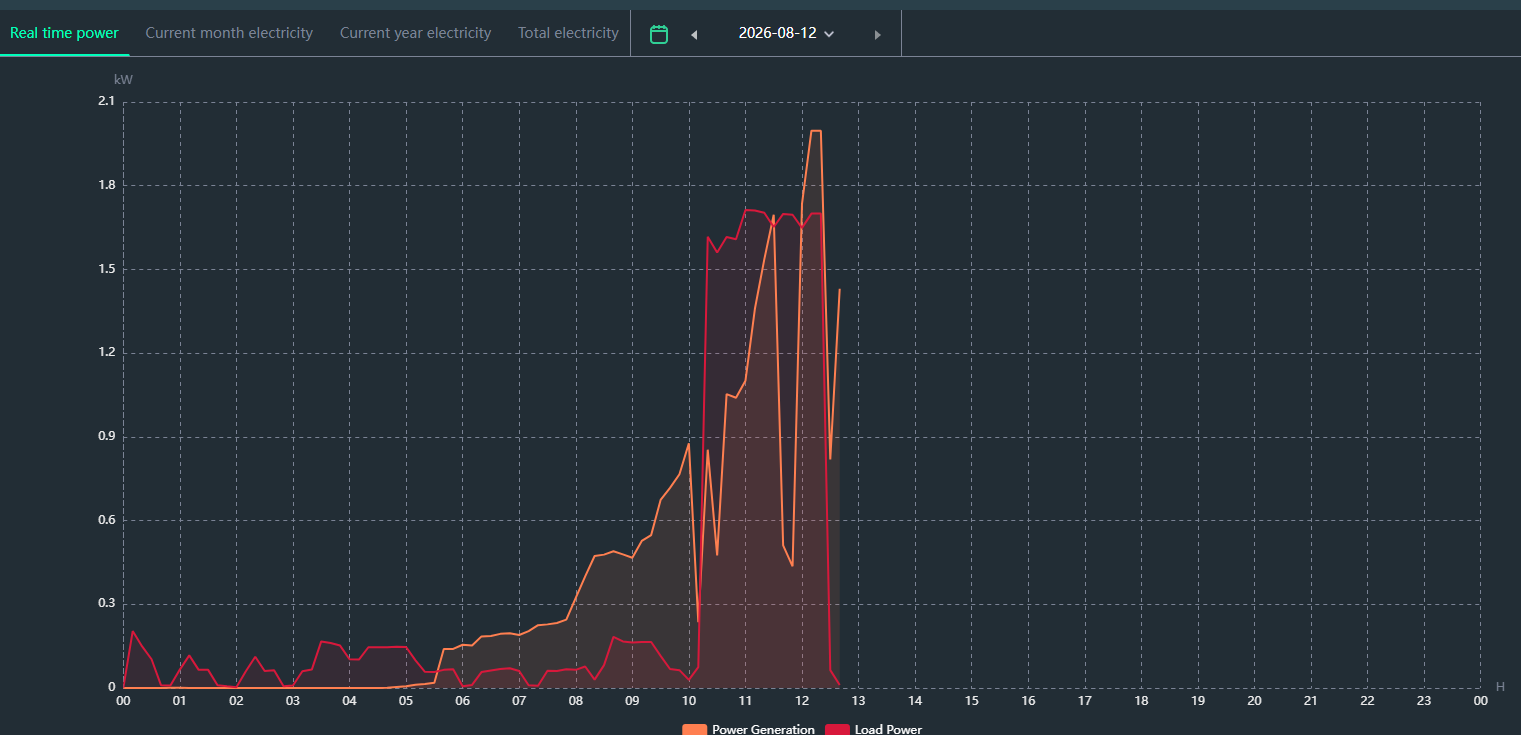Image resolution: width=1521 pixels, height=735 pixels.
Task: Click the 12 hour label on the x-axis
Action: pos(802,701)
